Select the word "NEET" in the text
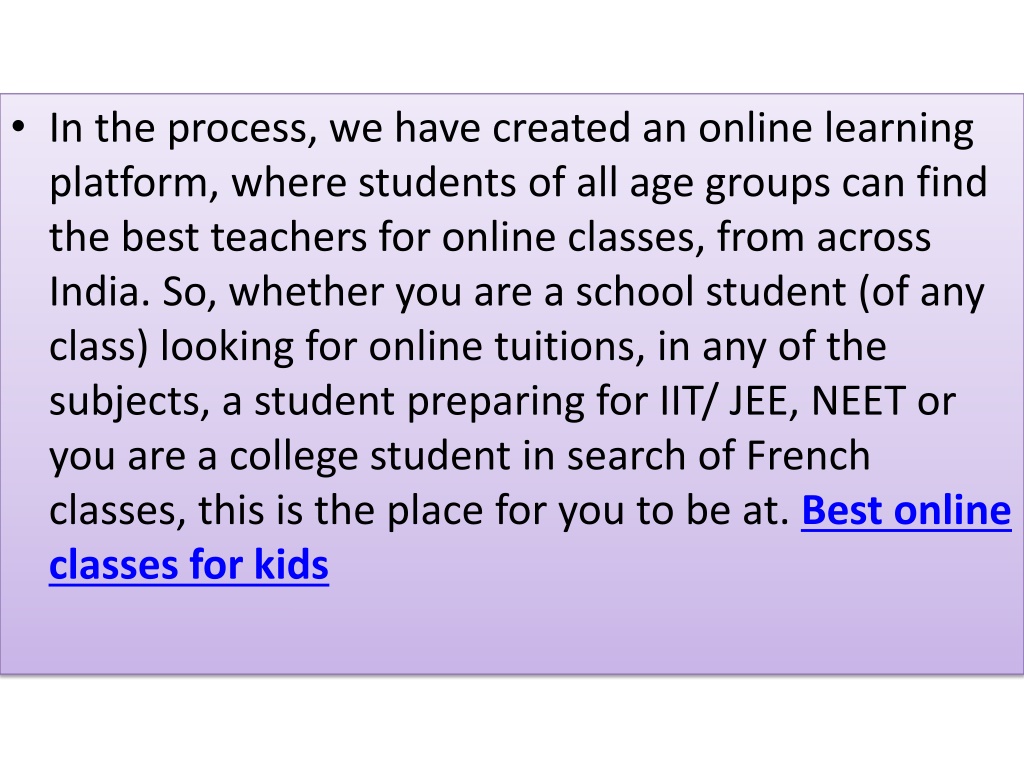The width and height of the screenshot is (1024, 768). click(857, 400)
